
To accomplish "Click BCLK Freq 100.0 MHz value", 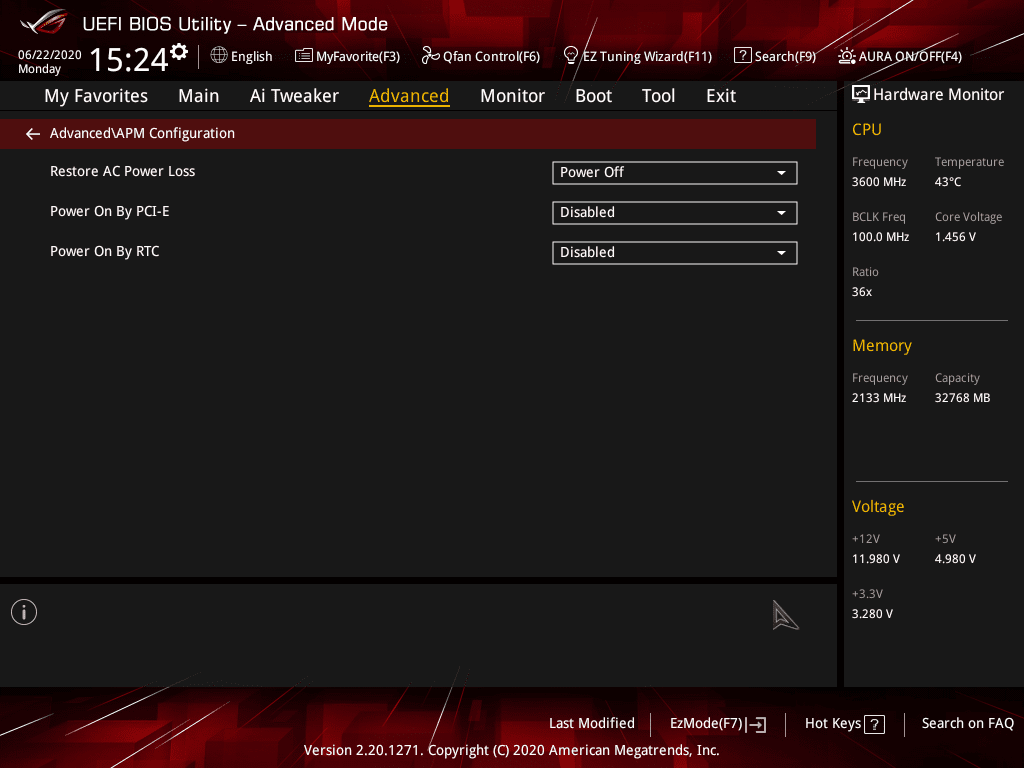I will [x=880, y=237].
